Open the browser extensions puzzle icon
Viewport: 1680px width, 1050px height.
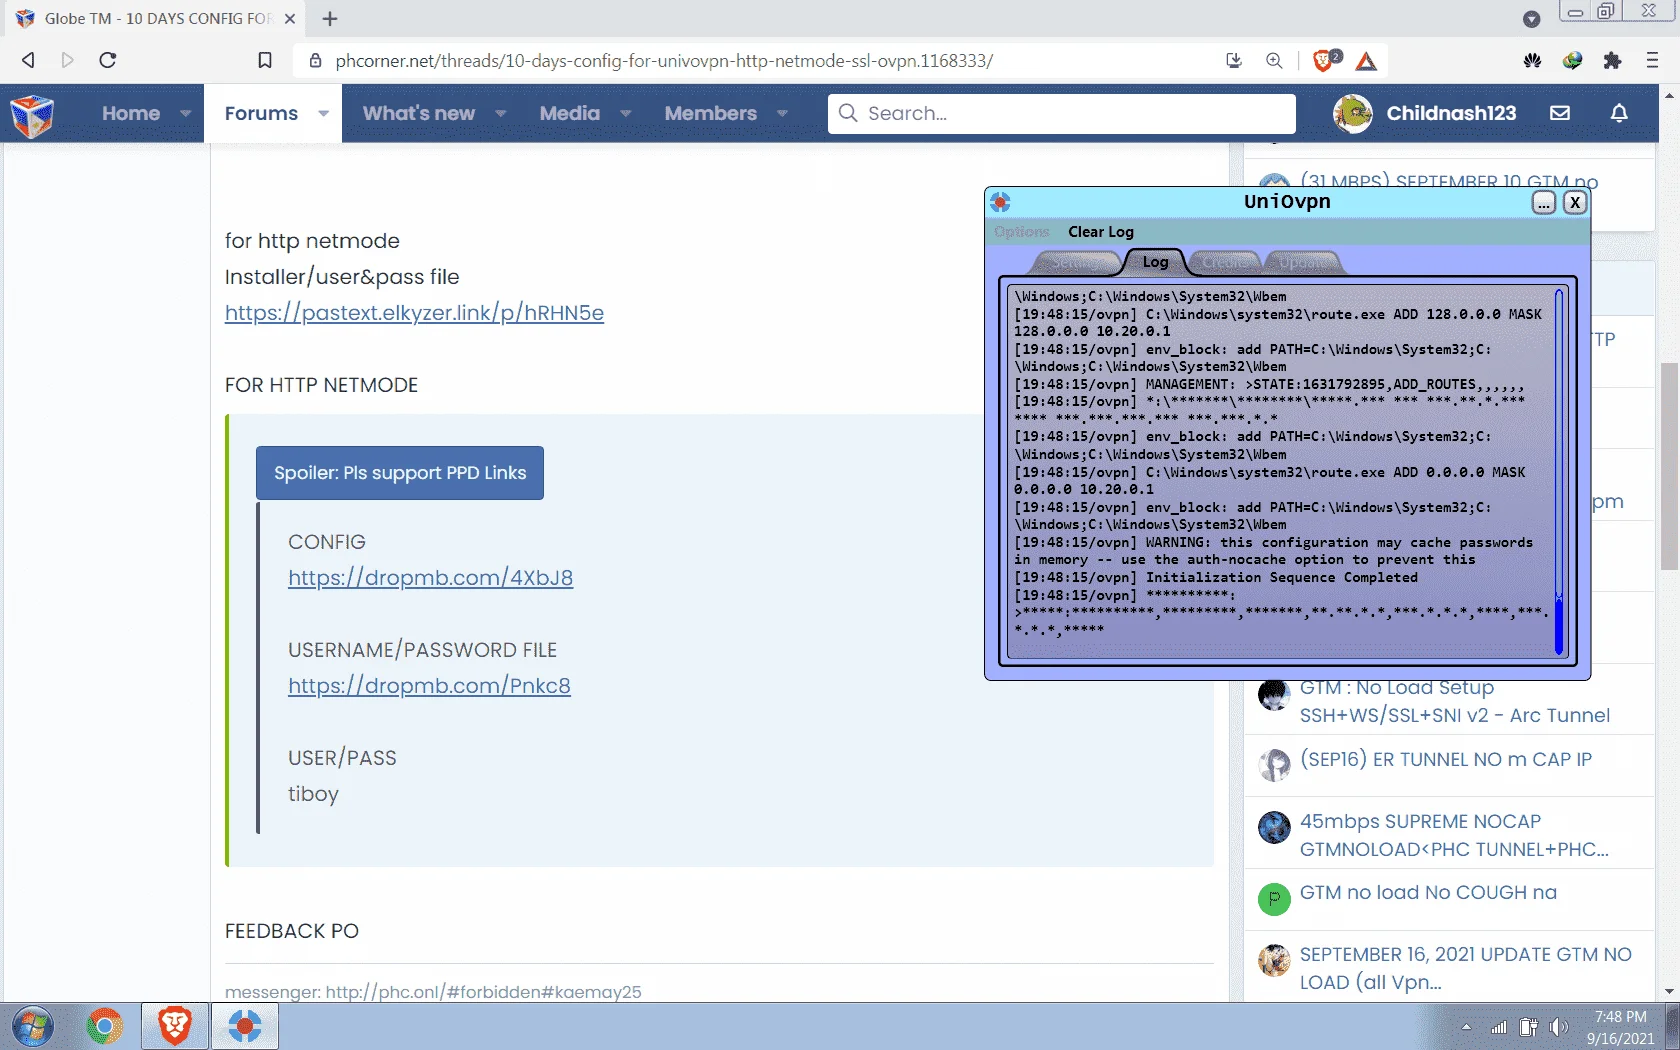[x=1612, y=61]
